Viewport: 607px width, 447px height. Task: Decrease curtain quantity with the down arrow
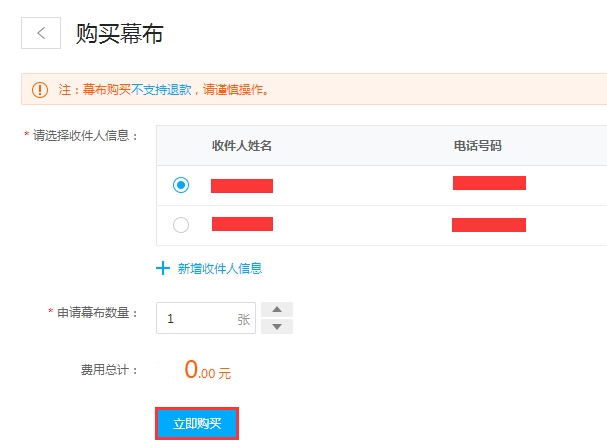277,326
